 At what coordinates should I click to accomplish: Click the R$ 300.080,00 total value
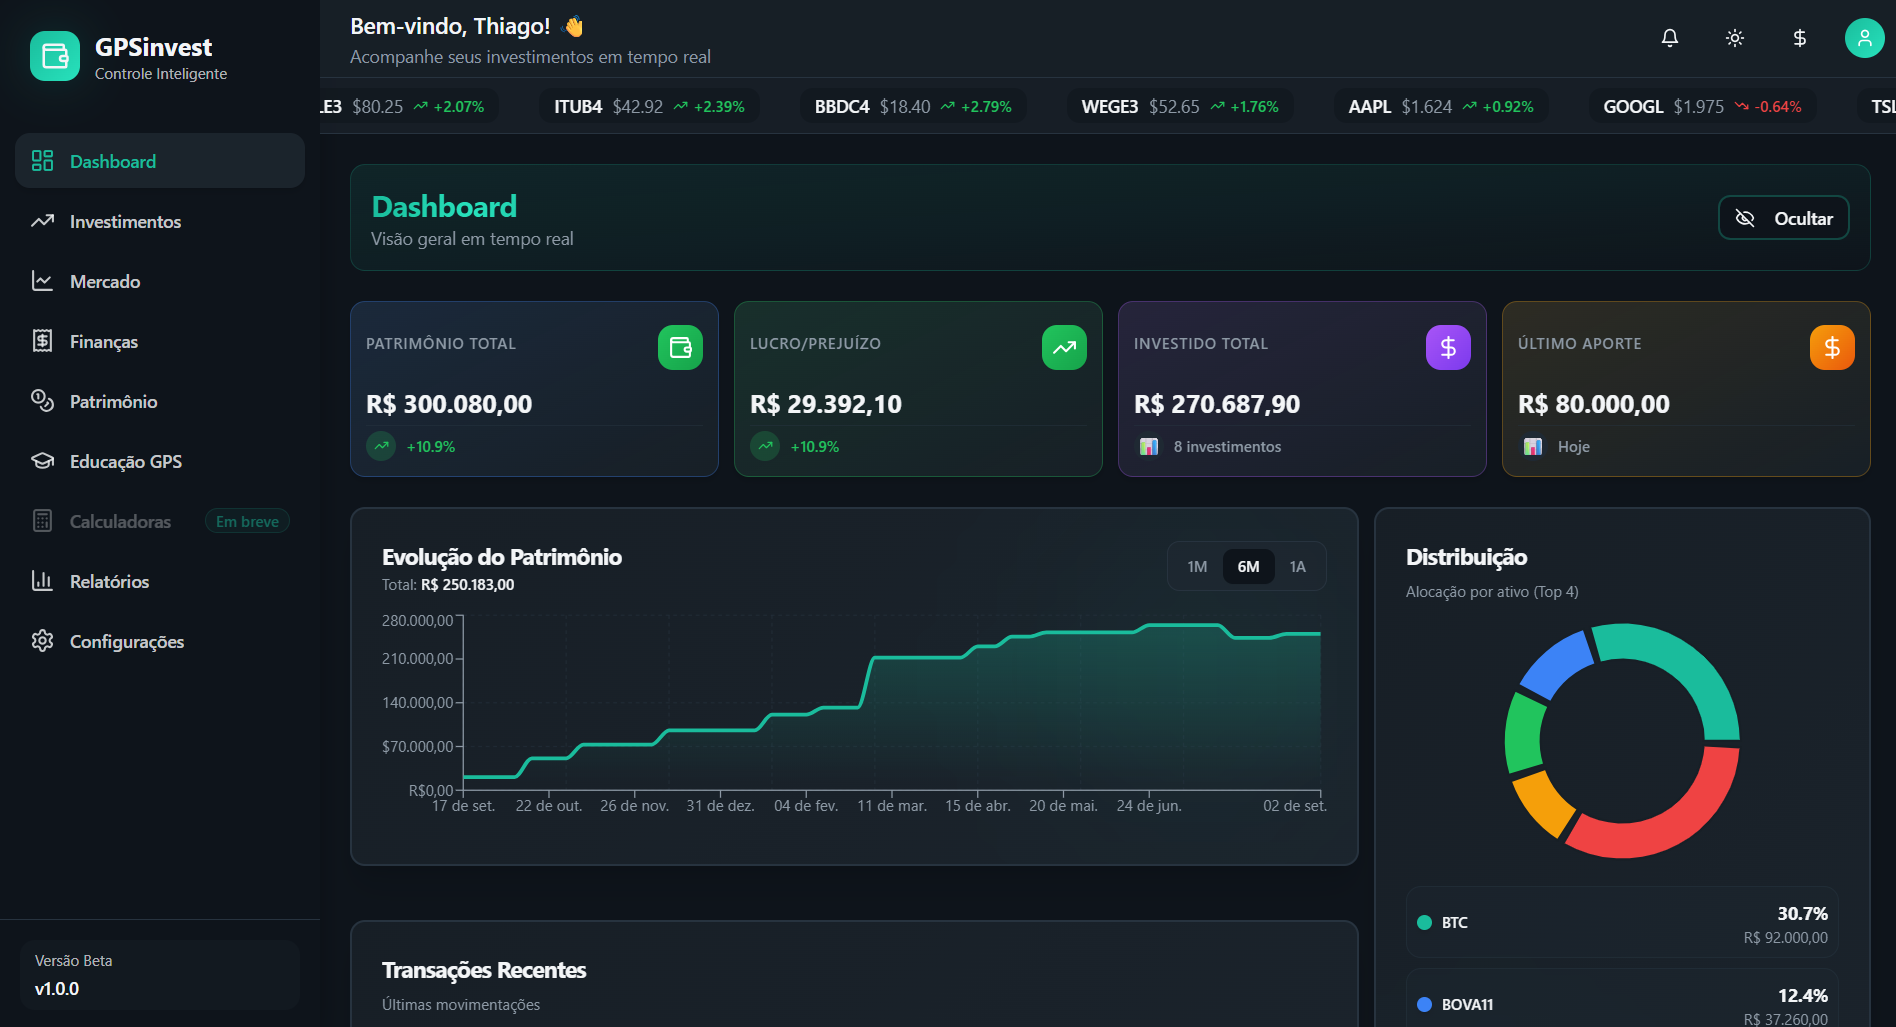click(449, 404)
